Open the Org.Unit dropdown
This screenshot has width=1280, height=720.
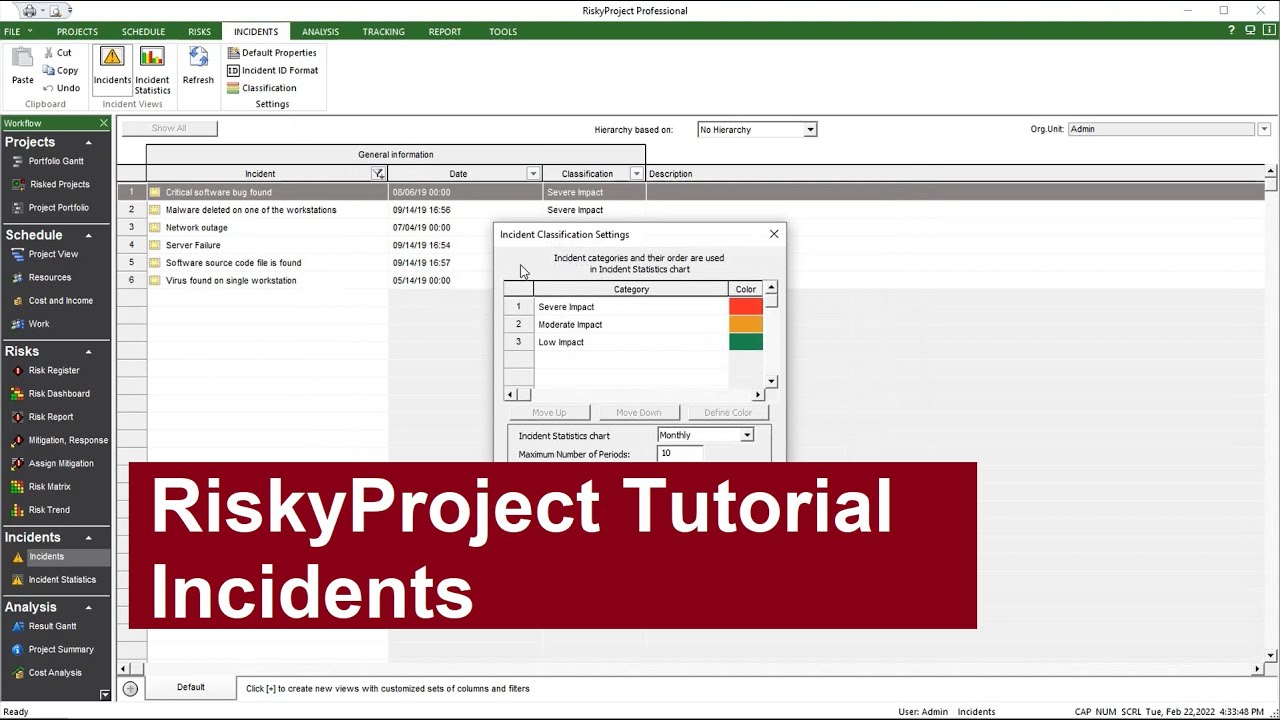[x=1264, y=129]
